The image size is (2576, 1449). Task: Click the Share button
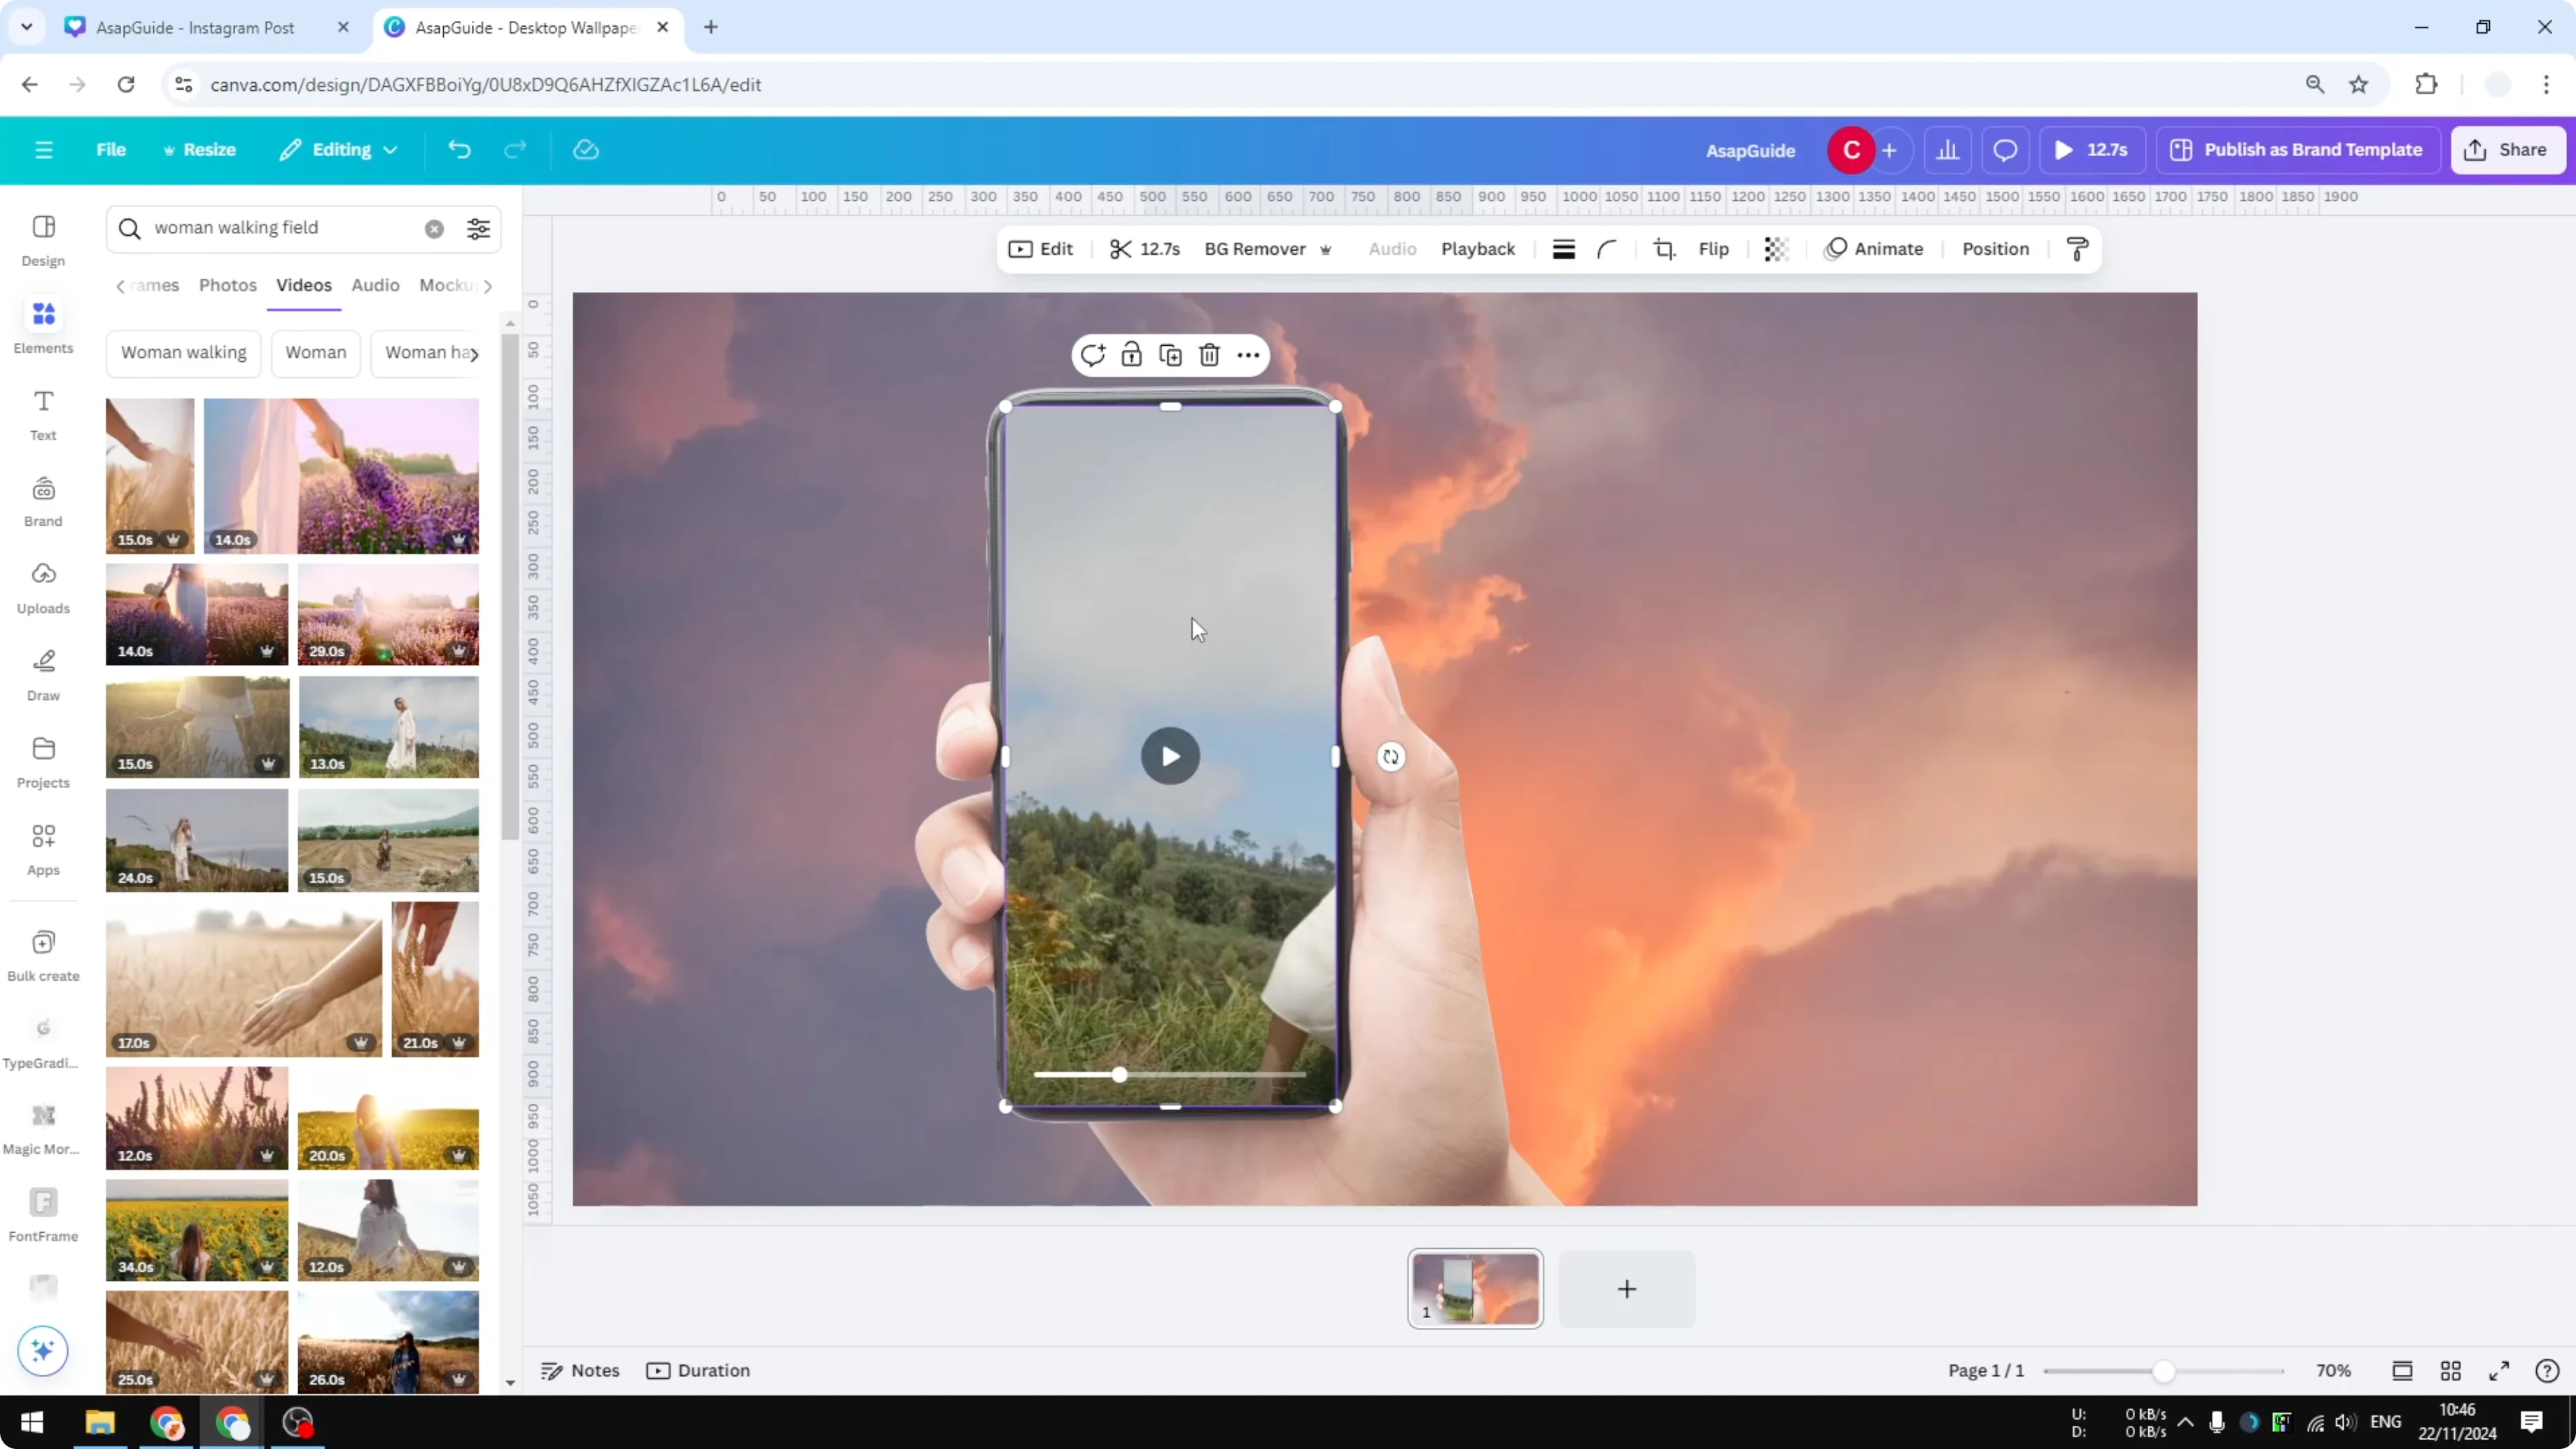2510,150
